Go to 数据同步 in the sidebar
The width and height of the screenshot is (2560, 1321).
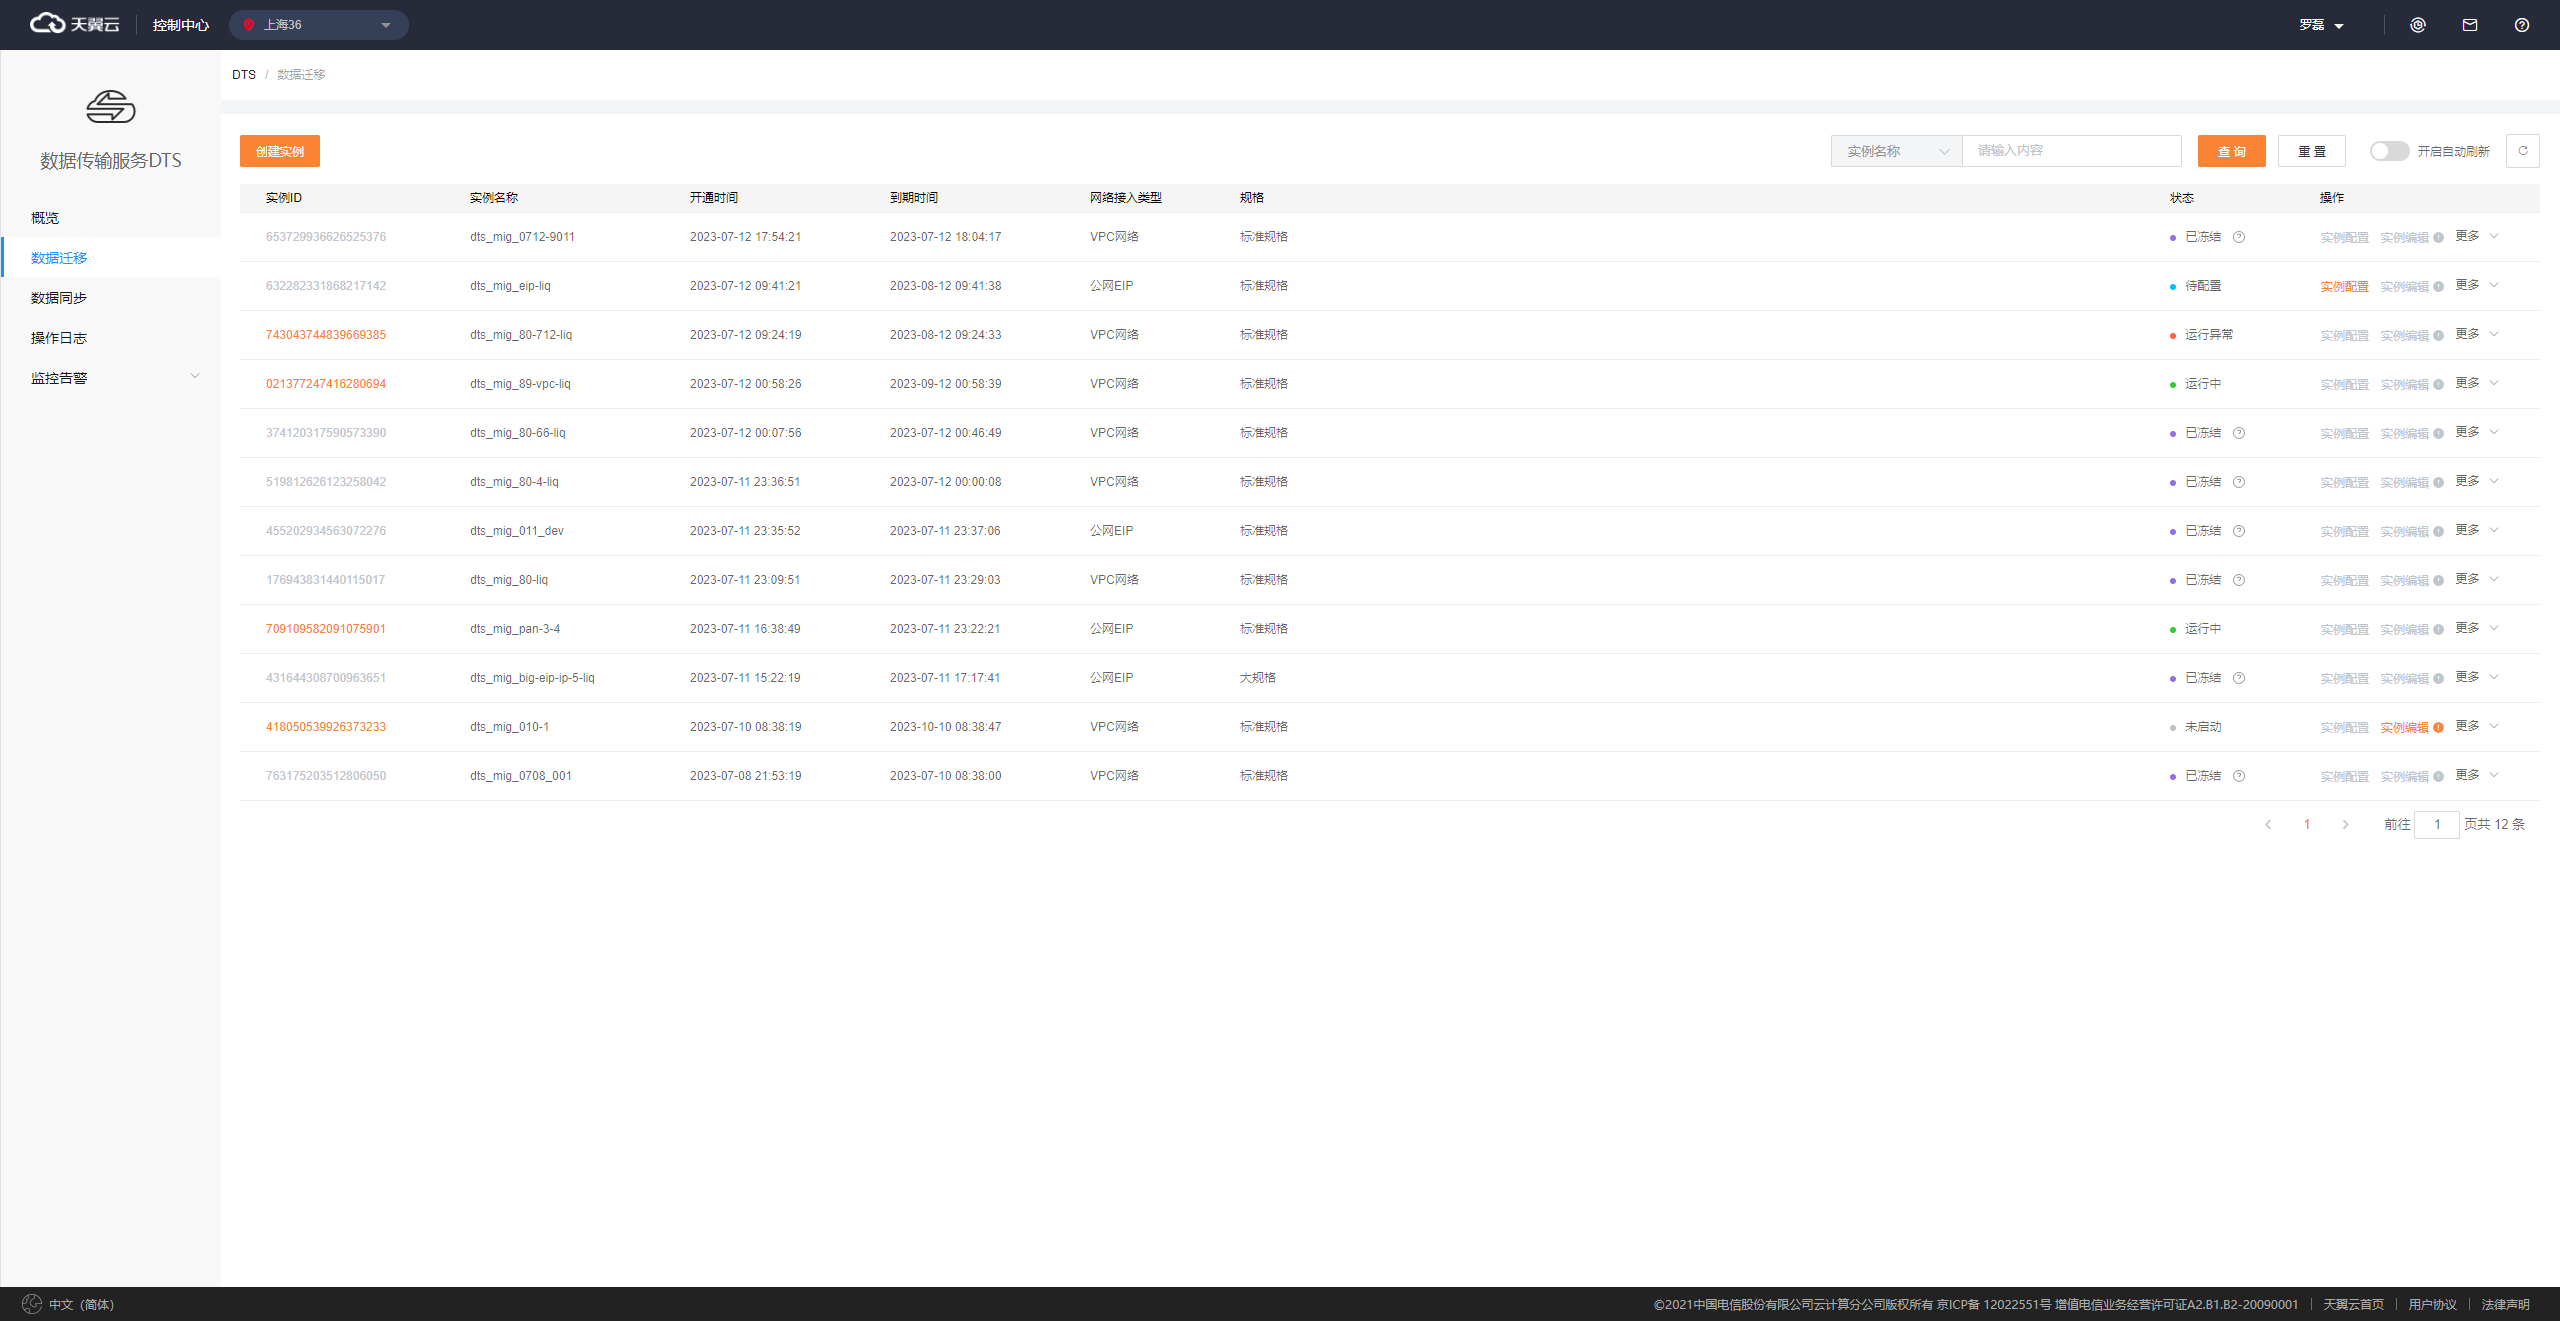point(59,297)
